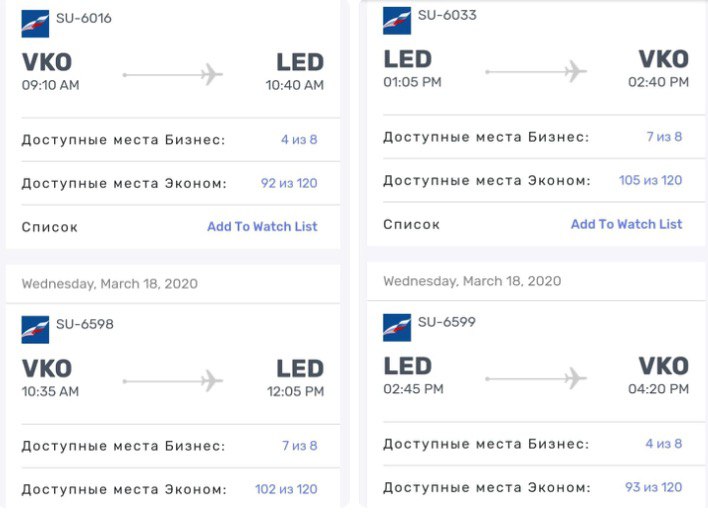
Task: Click the Aeroflot logo for flight SU-6016
Action: click(35, 23)
